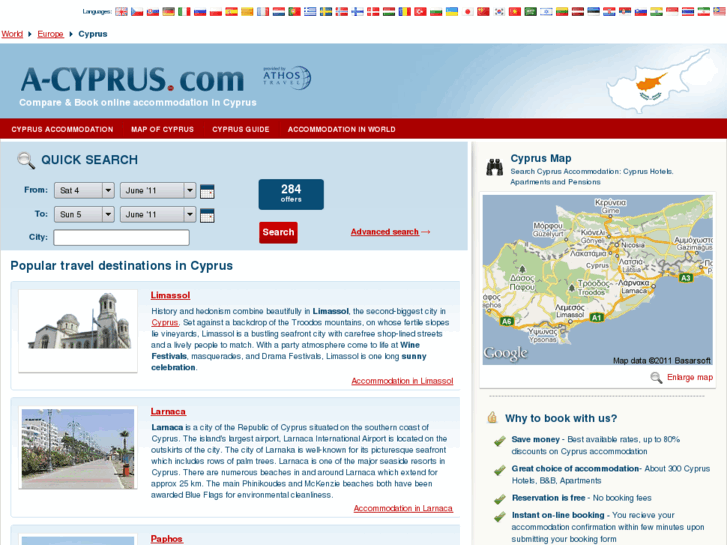Open Accommodation in World menu item
This screenshot has height=545, width=727.
342,129
